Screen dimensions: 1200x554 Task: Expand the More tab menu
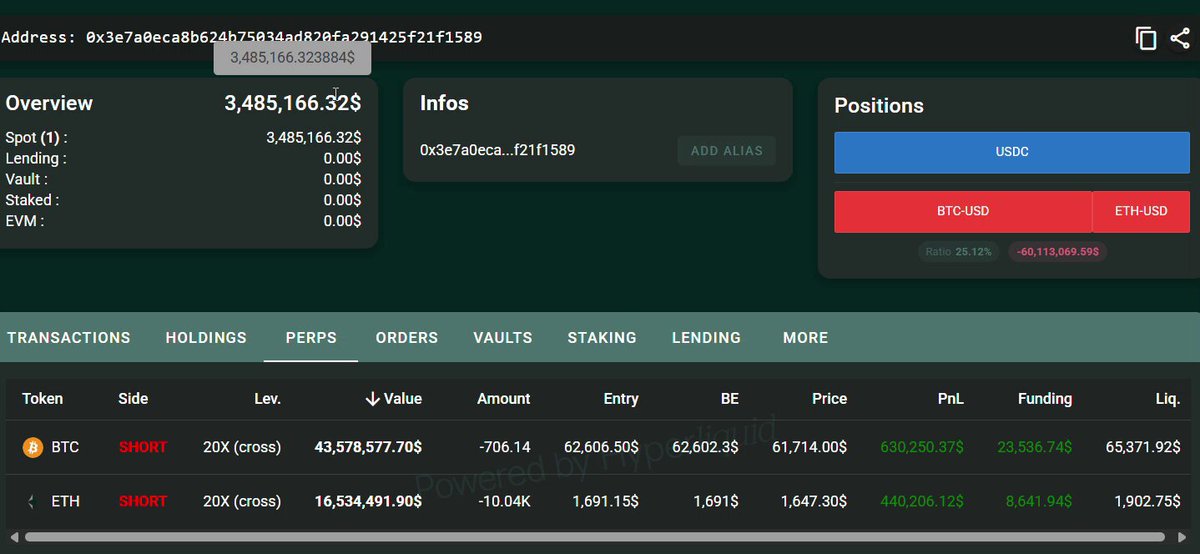(806, 338)
